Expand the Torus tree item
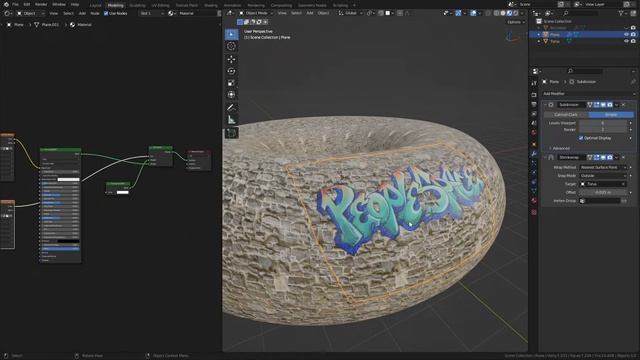Image resolution: width=640 pixels, height=360 pixels. tap(539, 41)
